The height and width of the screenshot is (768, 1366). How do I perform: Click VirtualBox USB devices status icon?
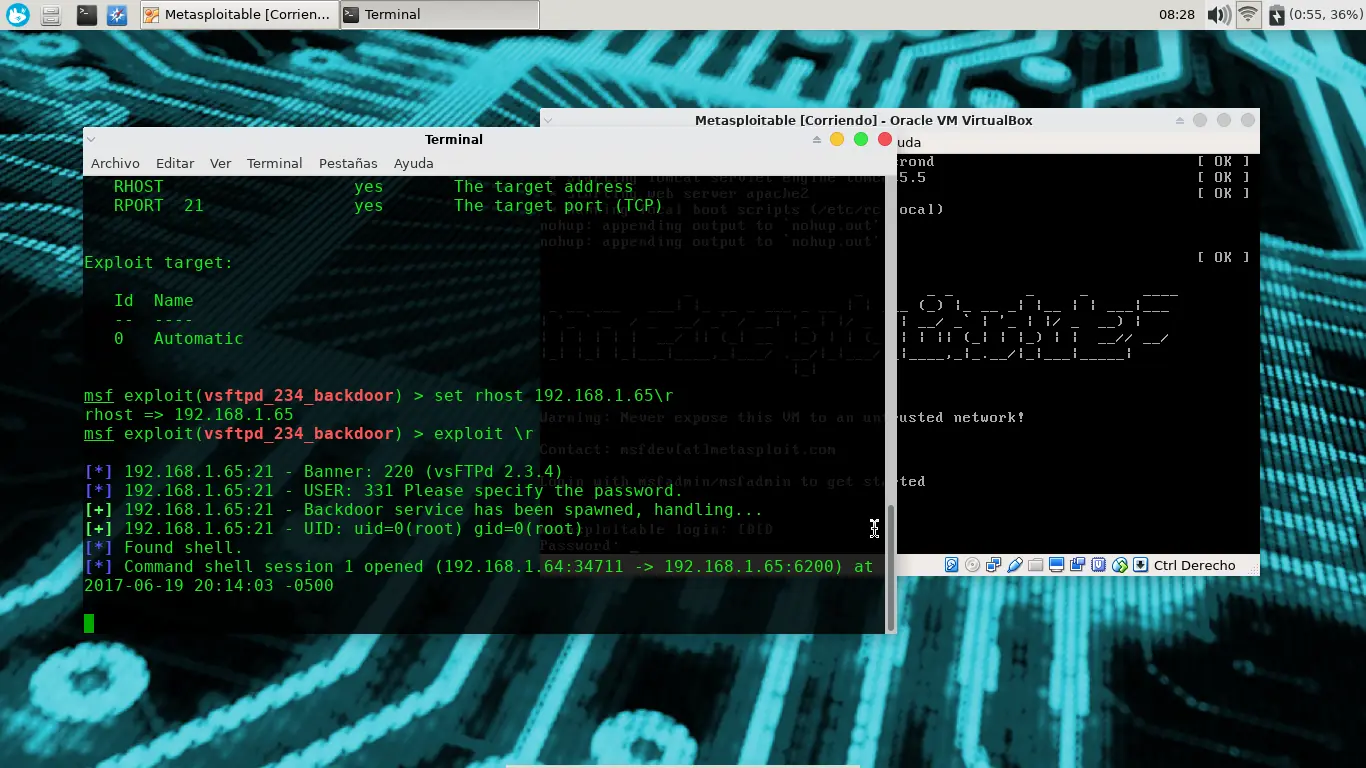point(1014,565)
